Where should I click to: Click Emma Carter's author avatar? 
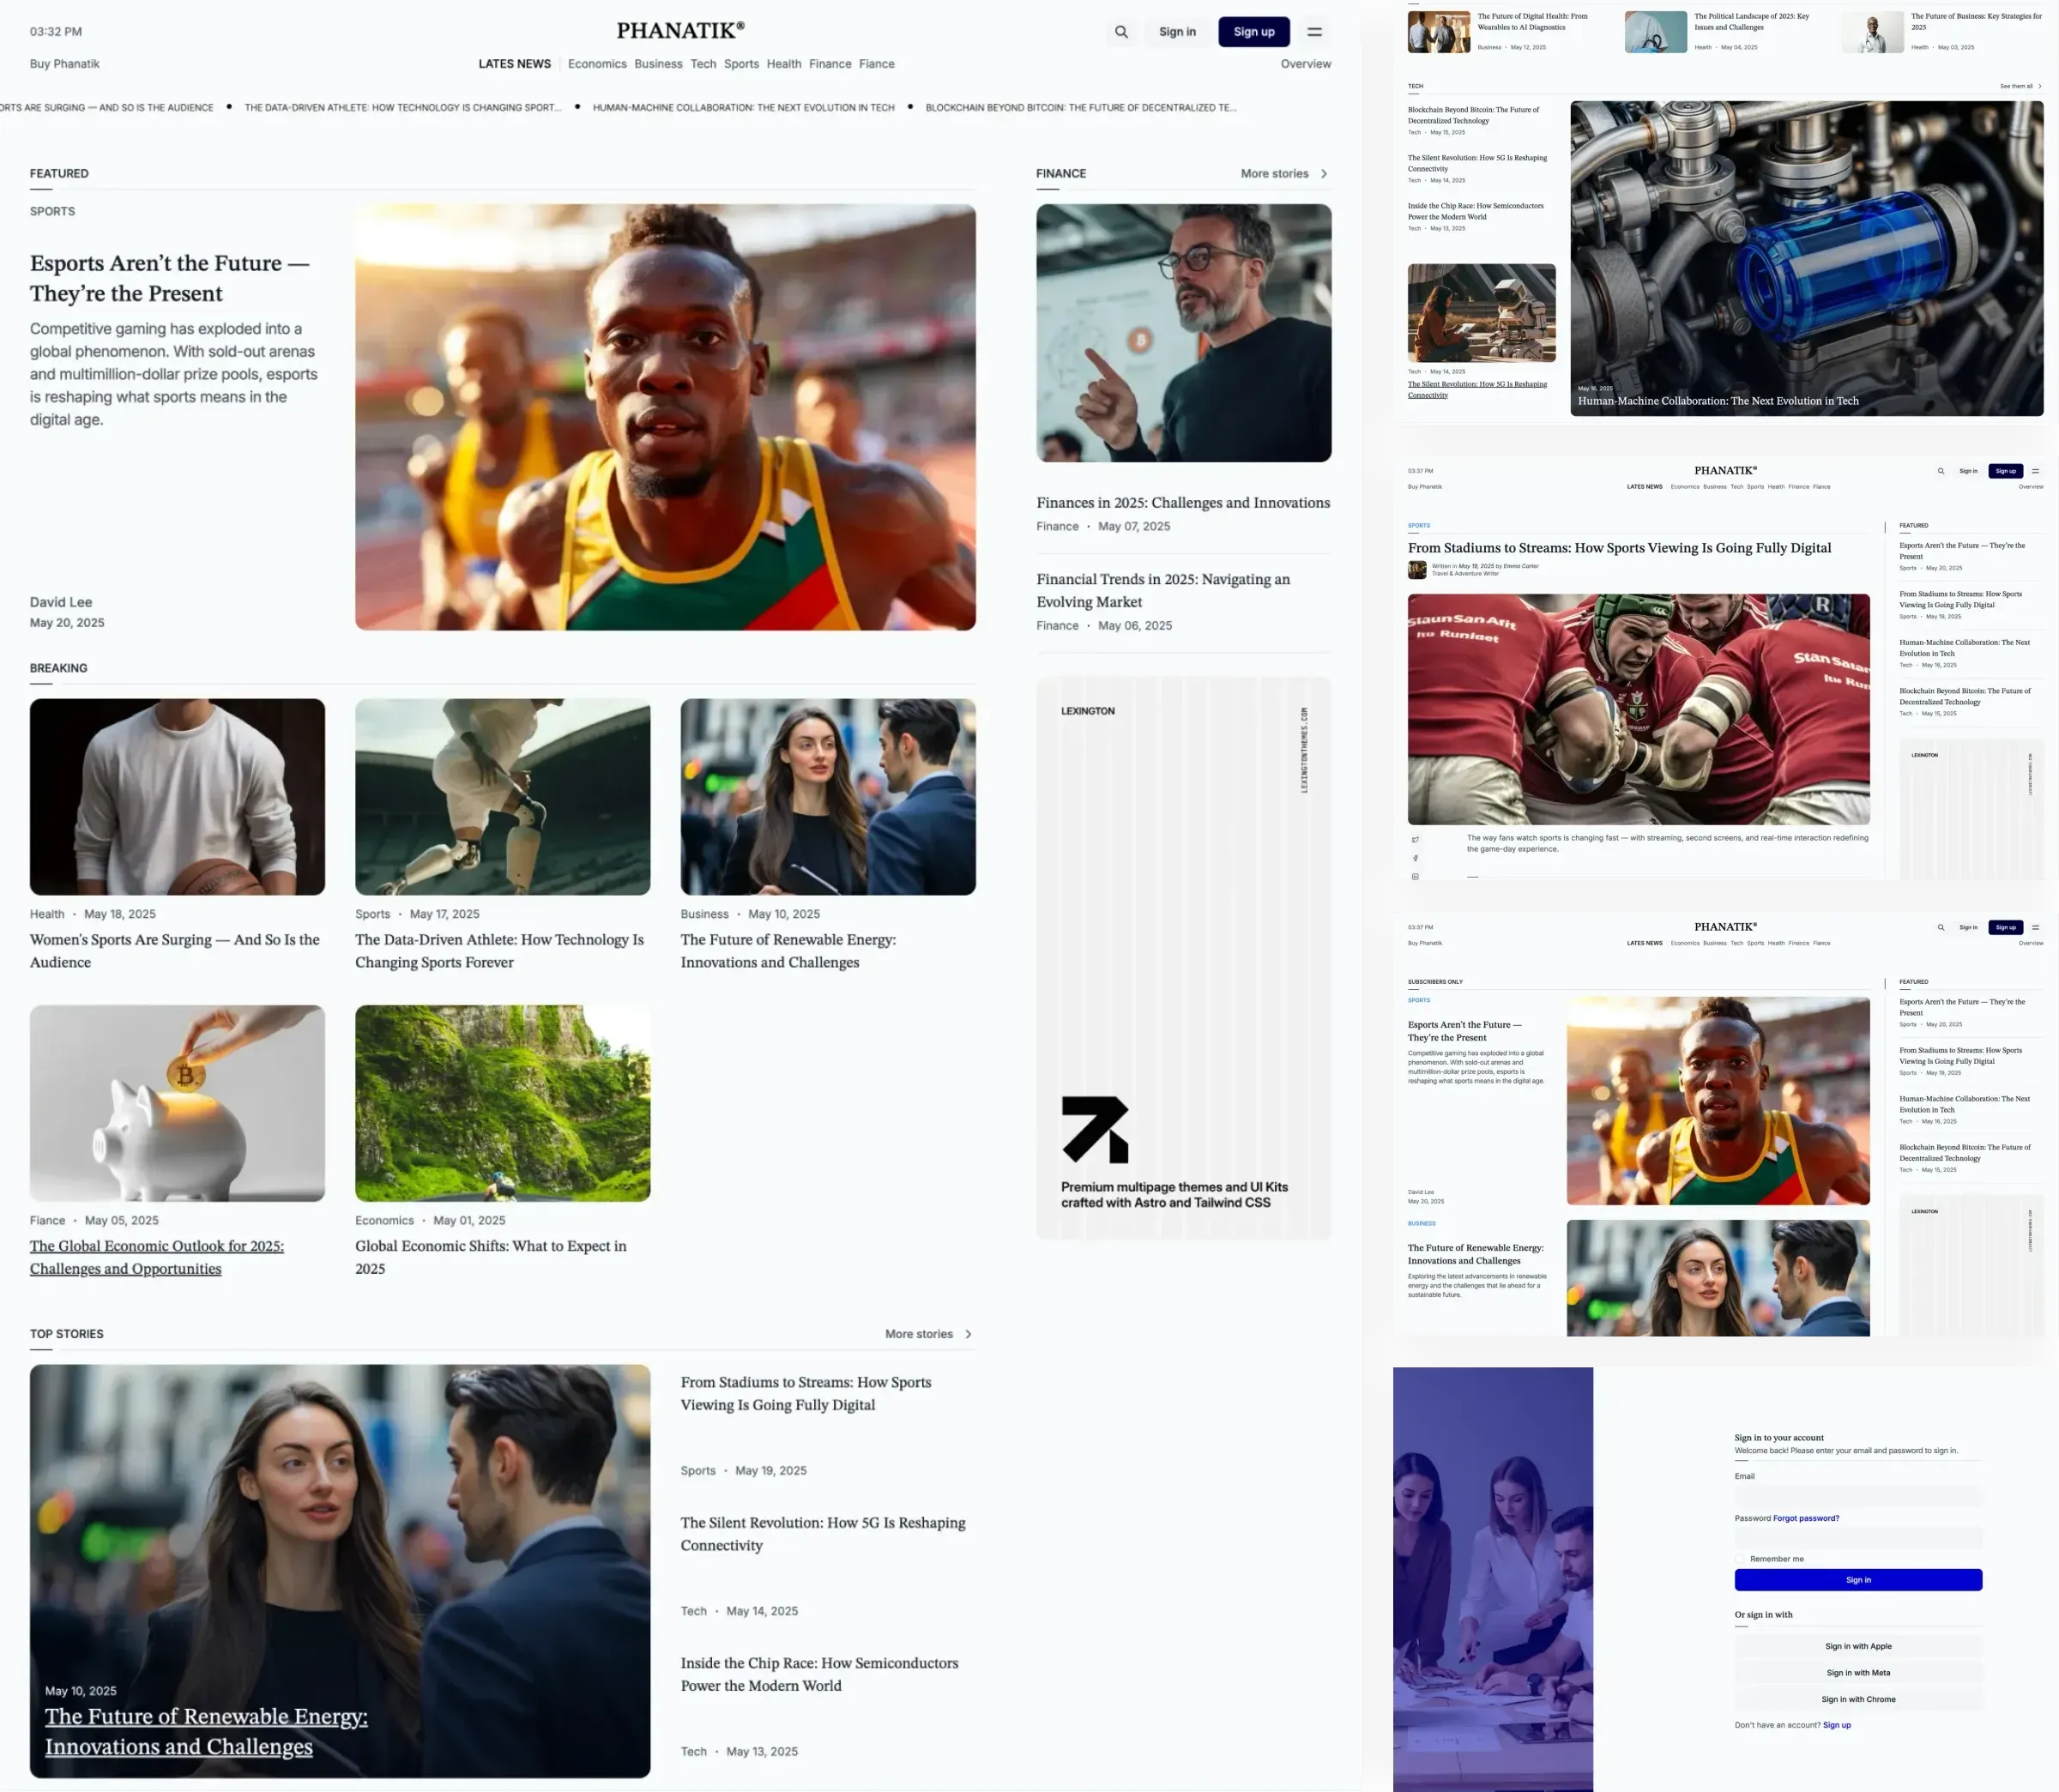pyautogui.click(x=1417, y=570)
